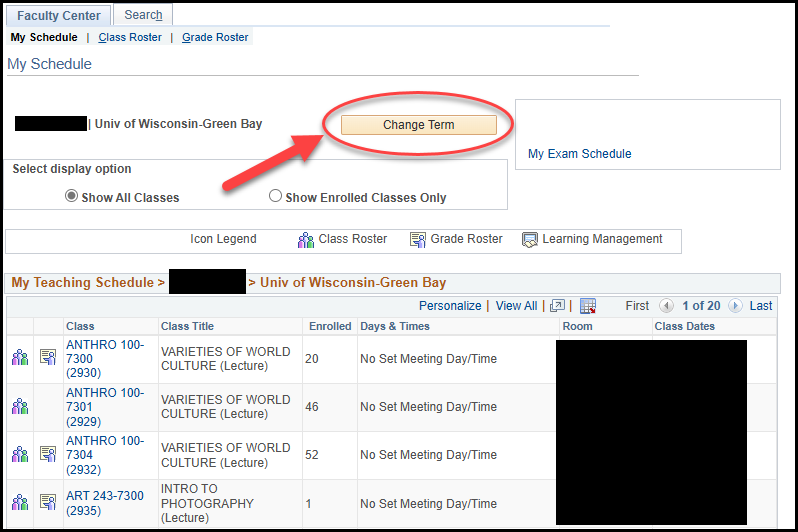Select Show Enrolled Classes Only option
Image resolution: width=798 pixels, height=532 pixels.
point(275,197)
